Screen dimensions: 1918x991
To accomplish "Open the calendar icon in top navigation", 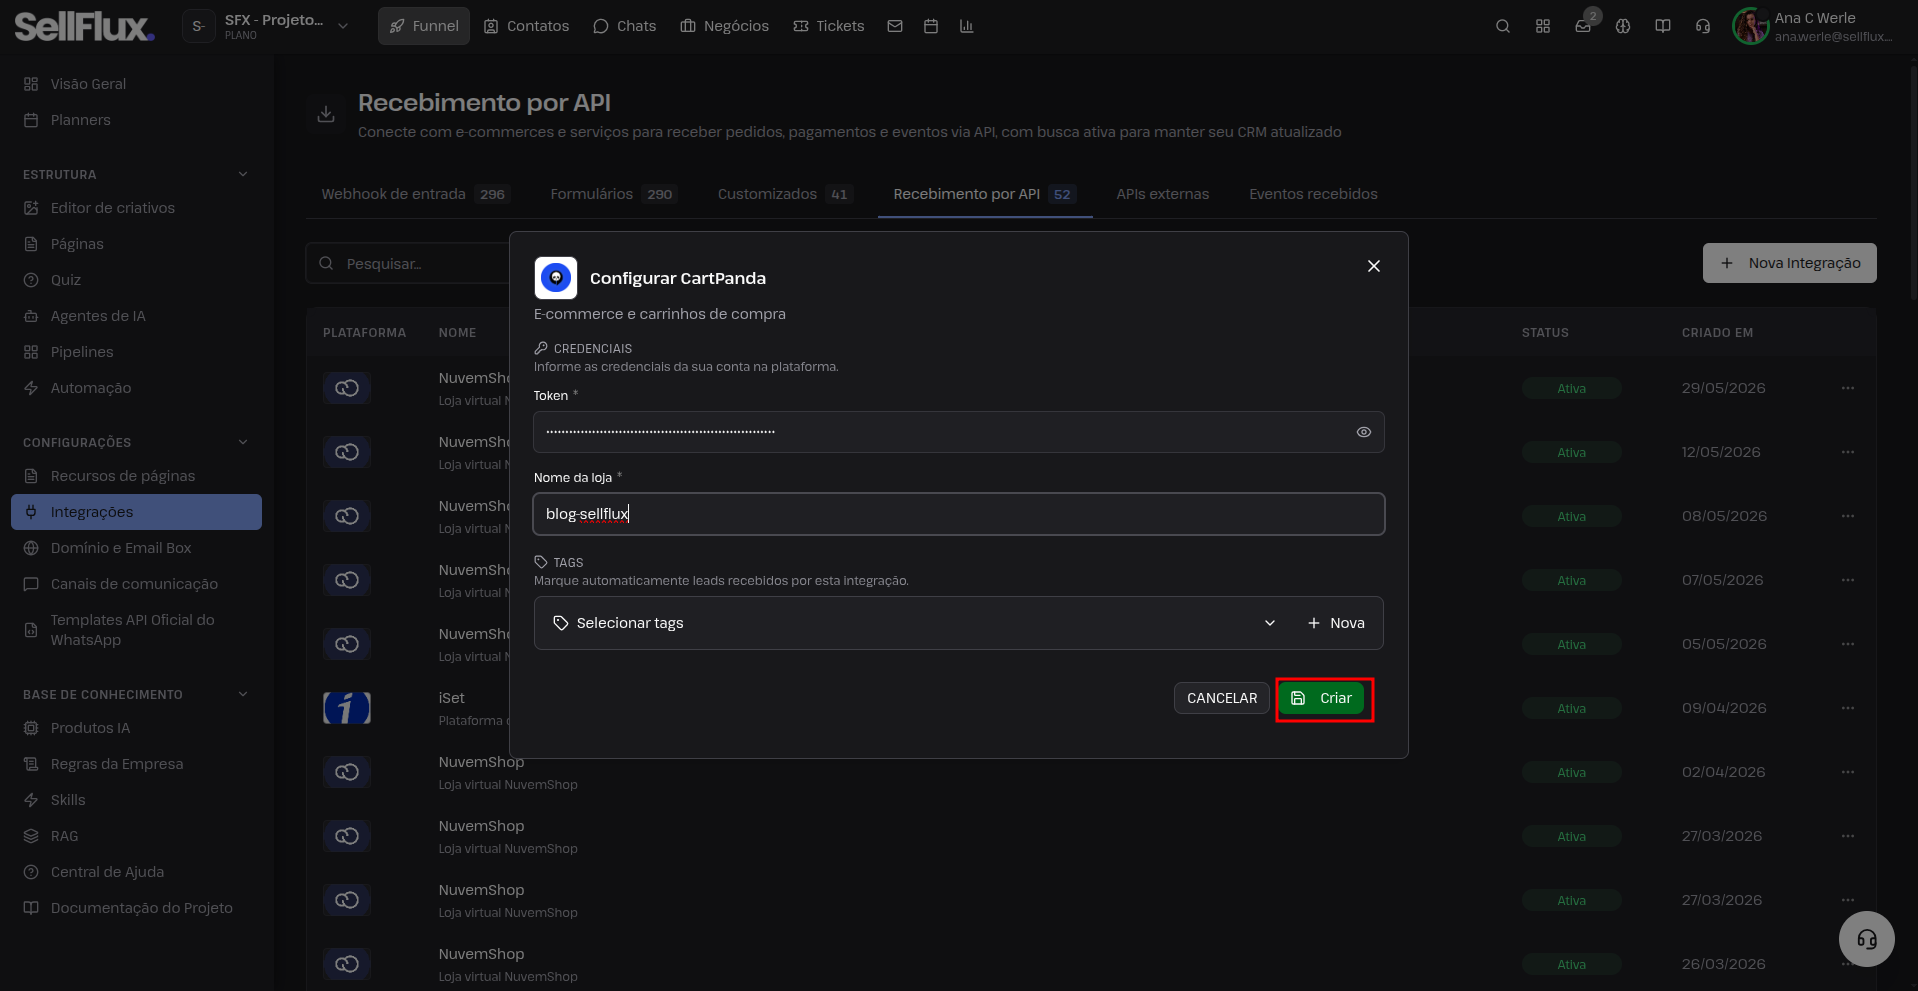I will 931,26.
